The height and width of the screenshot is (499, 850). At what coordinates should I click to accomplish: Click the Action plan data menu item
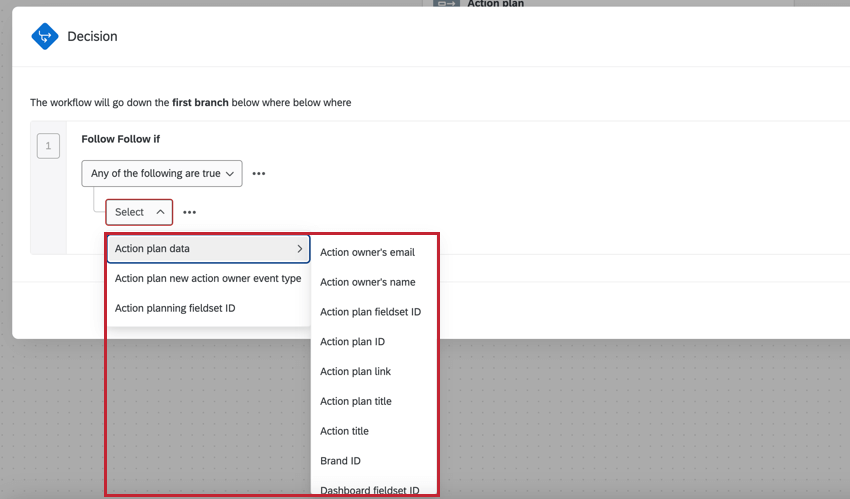pyautogui.click(x=208, y=249)
